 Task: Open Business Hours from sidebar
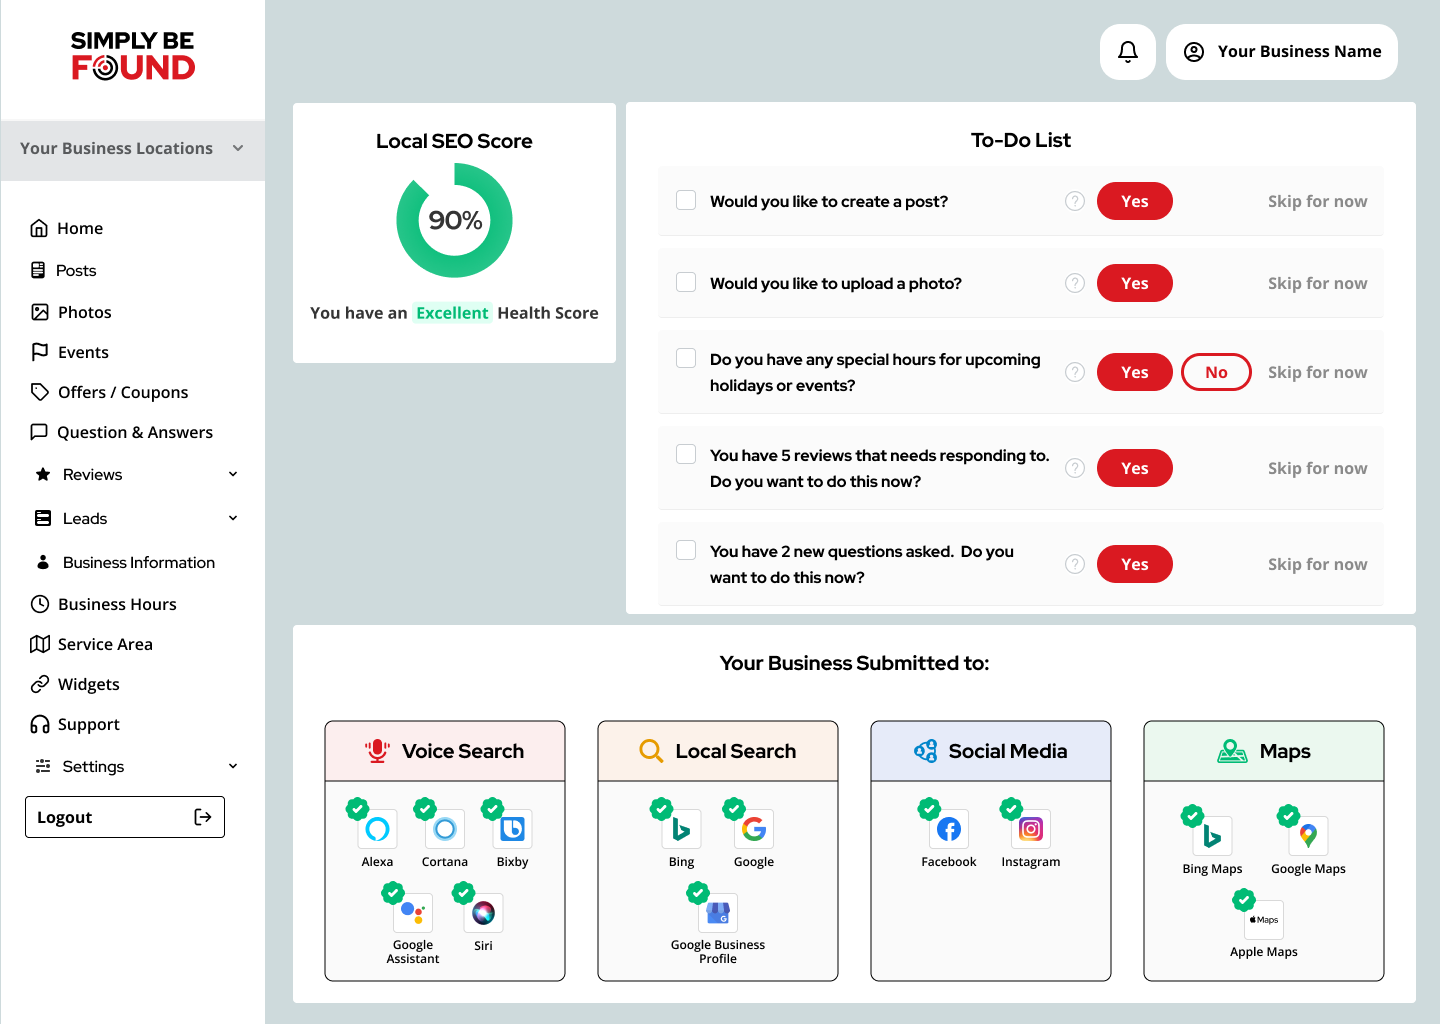click(117, 604)
